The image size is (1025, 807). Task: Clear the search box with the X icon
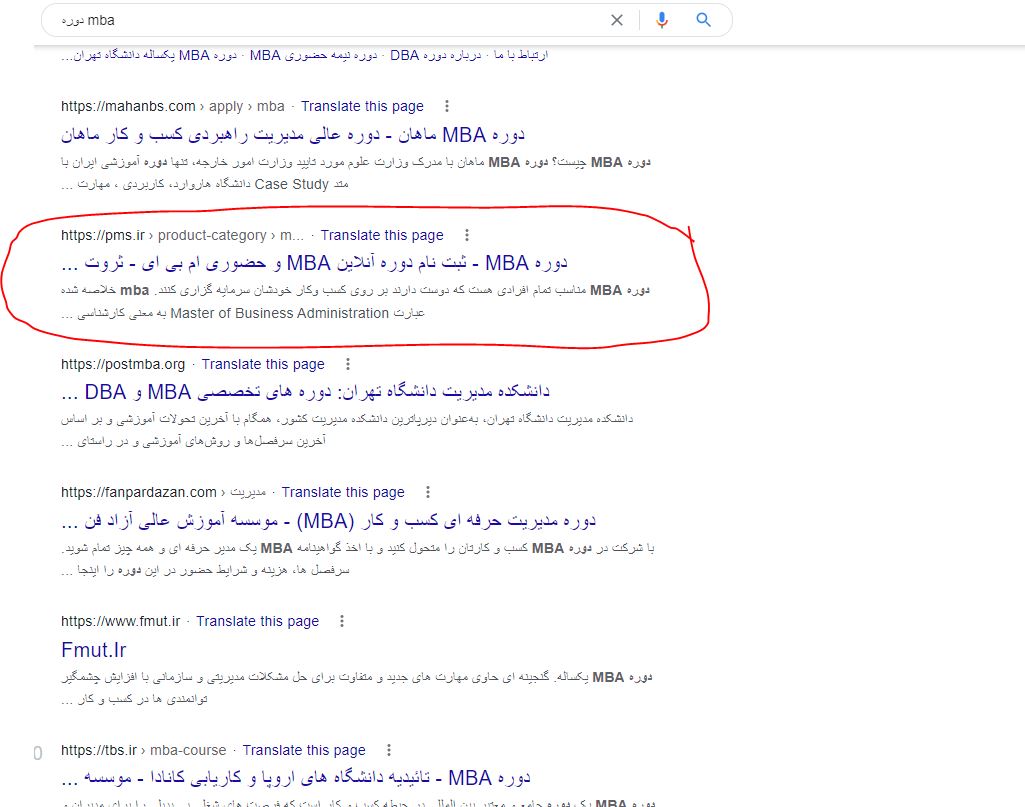(x=616, y=20)
